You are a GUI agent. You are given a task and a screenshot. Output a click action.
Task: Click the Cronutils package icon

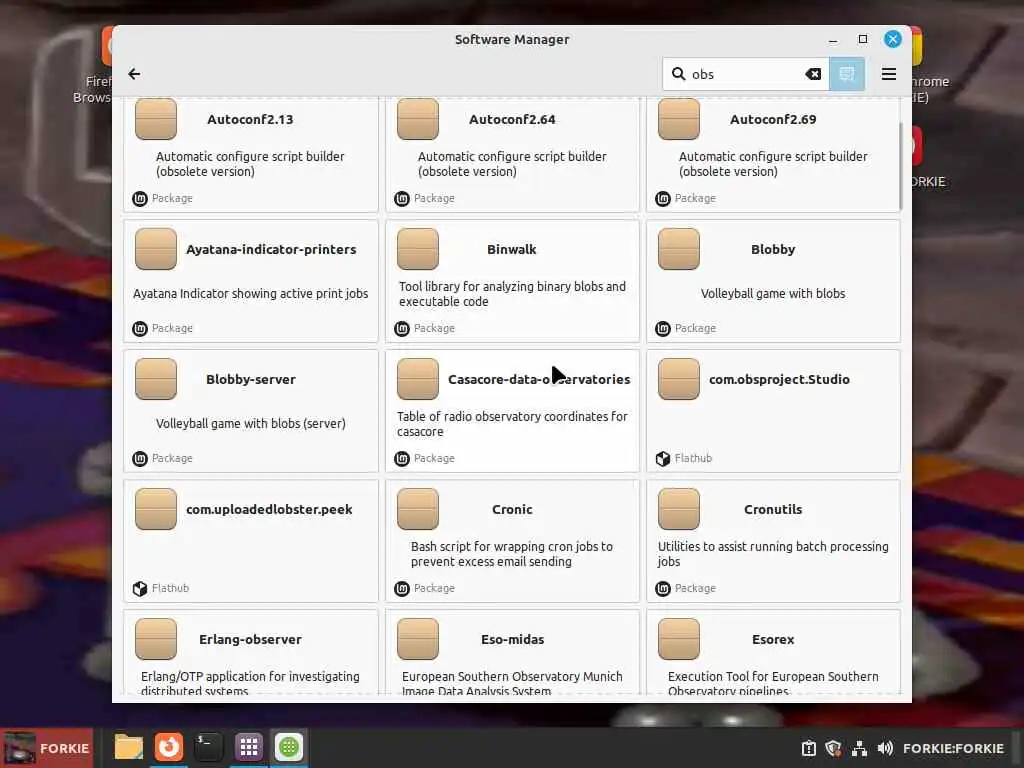tap(679, 509)
